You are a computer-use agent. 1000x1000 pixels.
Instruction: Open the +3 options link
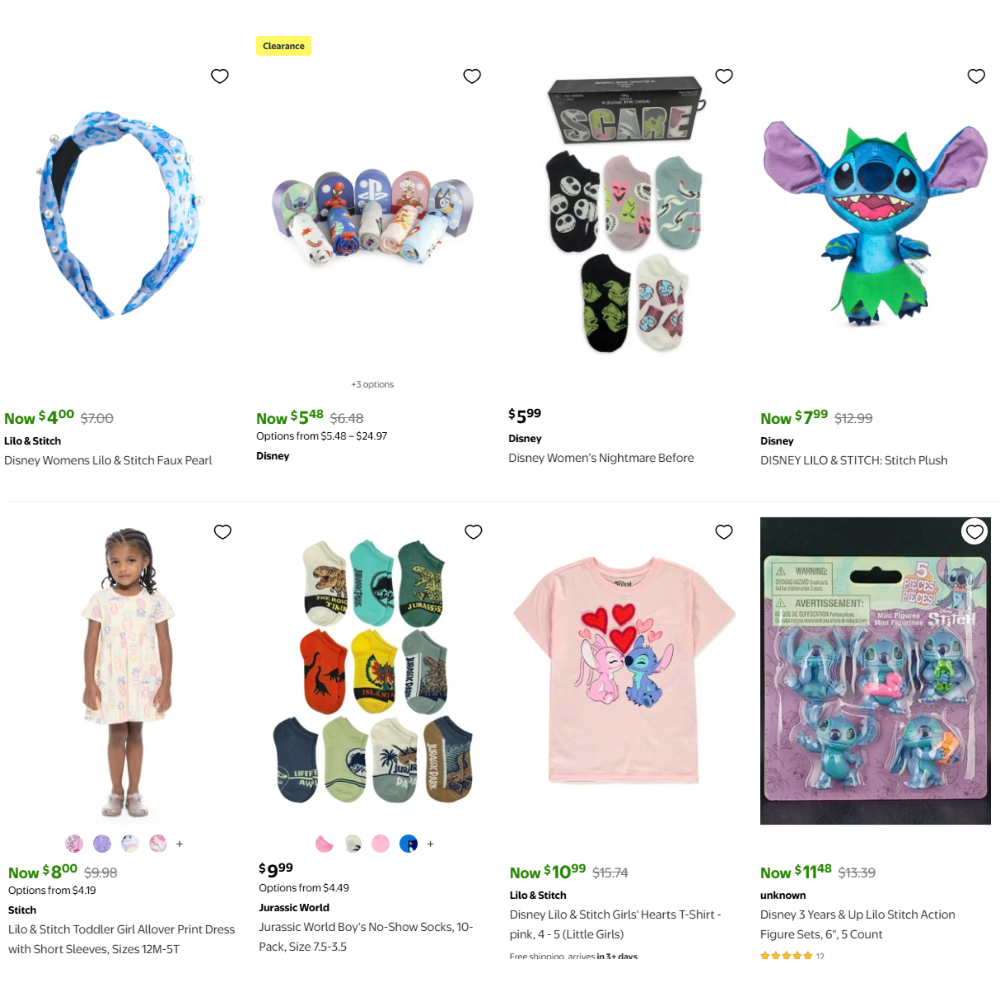(372, 384)
